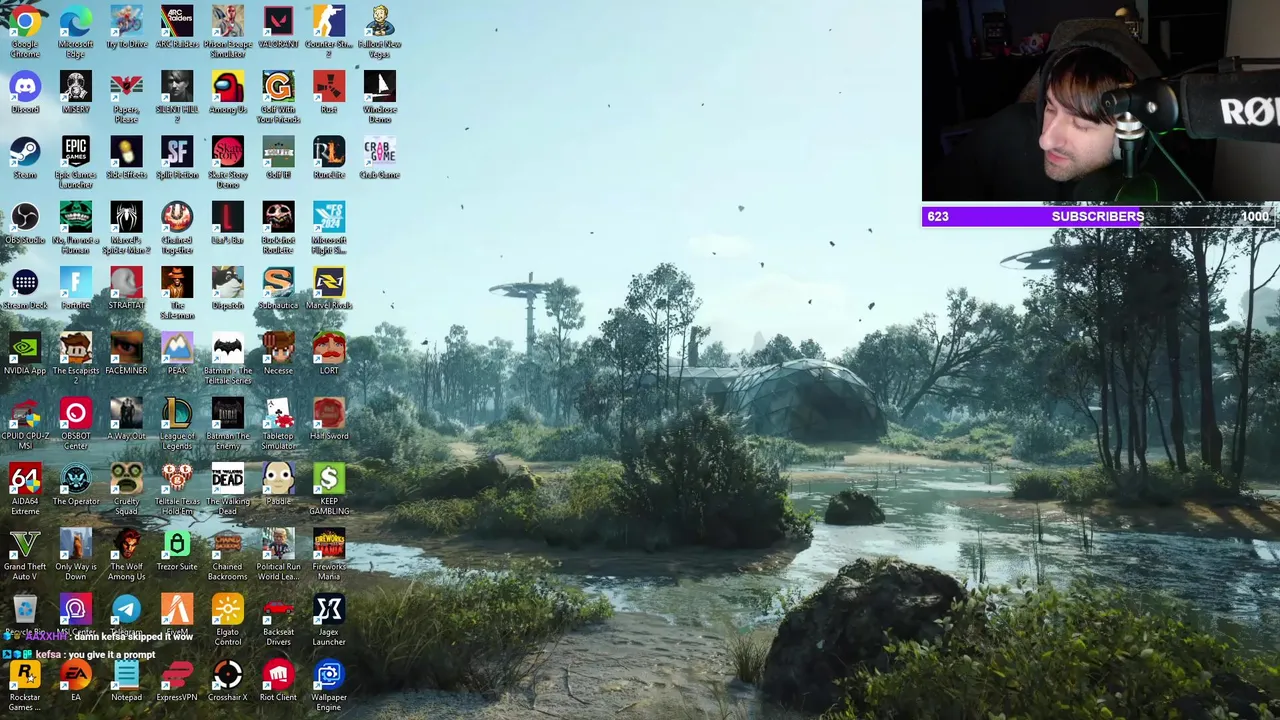Click the purple subscribers goal progress bar
Viewport: 1280px width, 720px height.
(1099, 216)
